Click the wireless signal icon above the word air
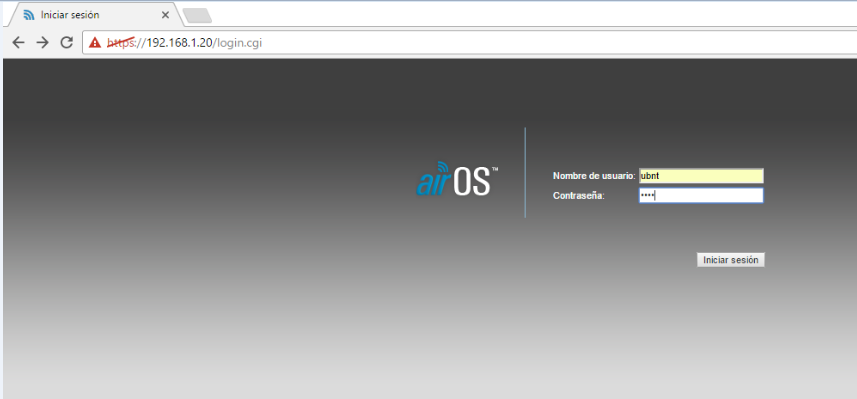 [442, 167]
